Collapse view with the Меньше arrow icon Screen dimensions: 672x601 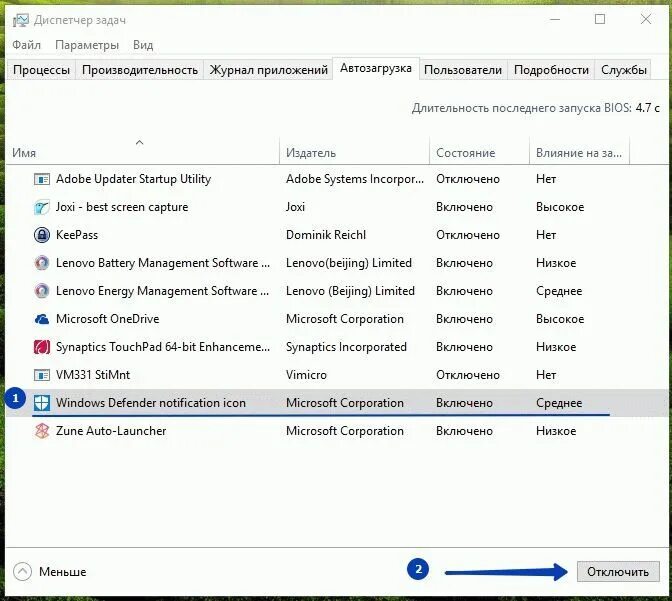[x=22, y=571]
